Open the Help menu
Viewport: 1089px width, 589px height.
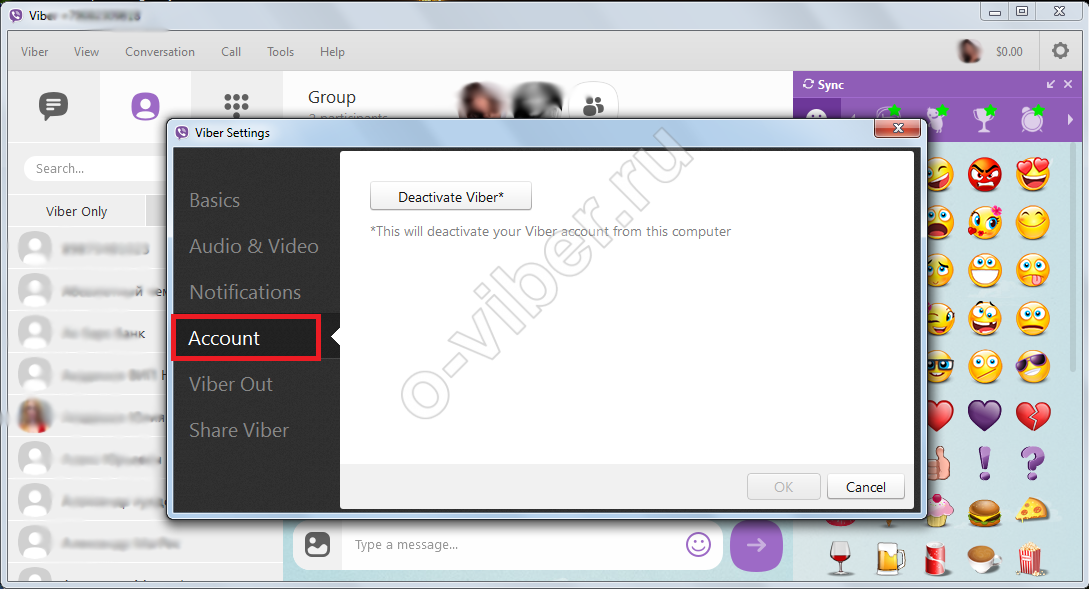tap(332, 51)
